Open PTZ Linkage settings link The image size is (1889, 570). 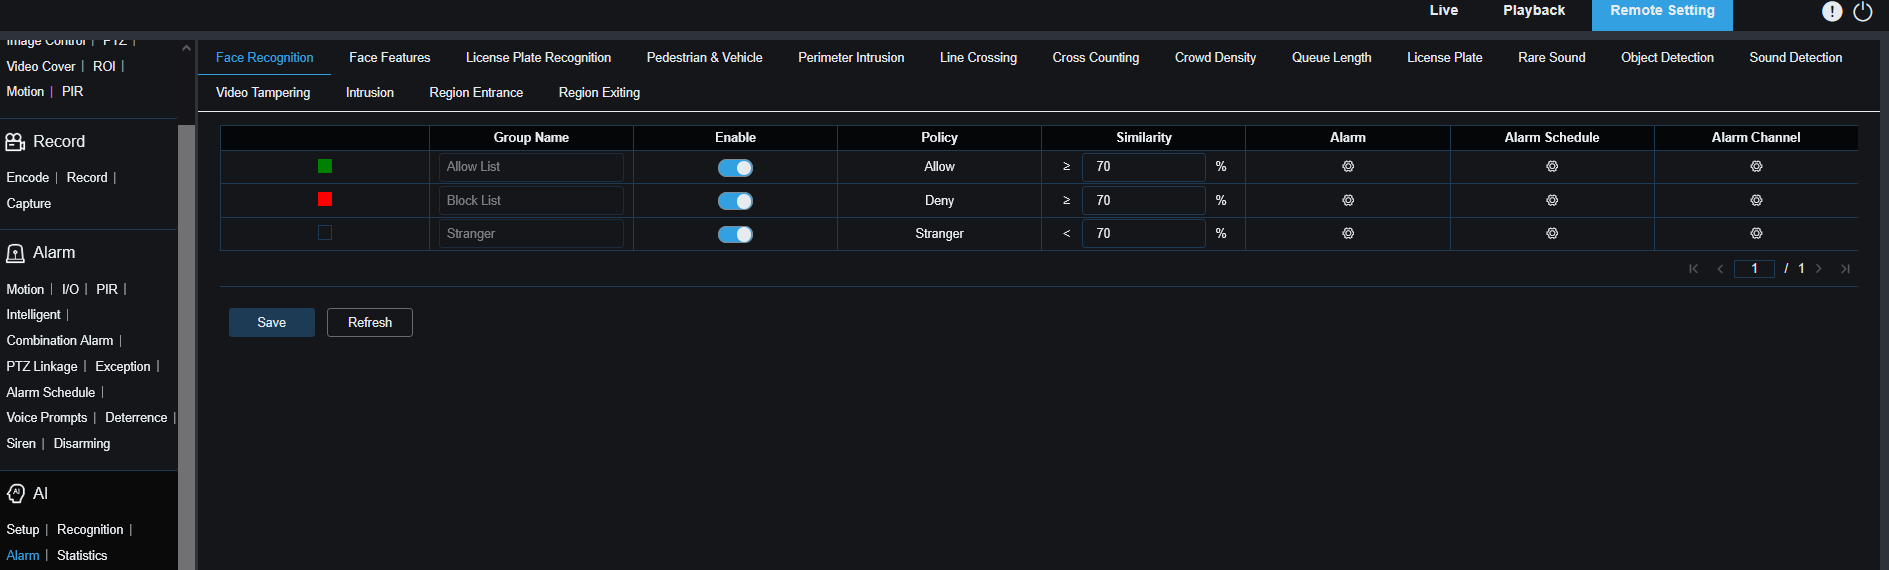42,367
